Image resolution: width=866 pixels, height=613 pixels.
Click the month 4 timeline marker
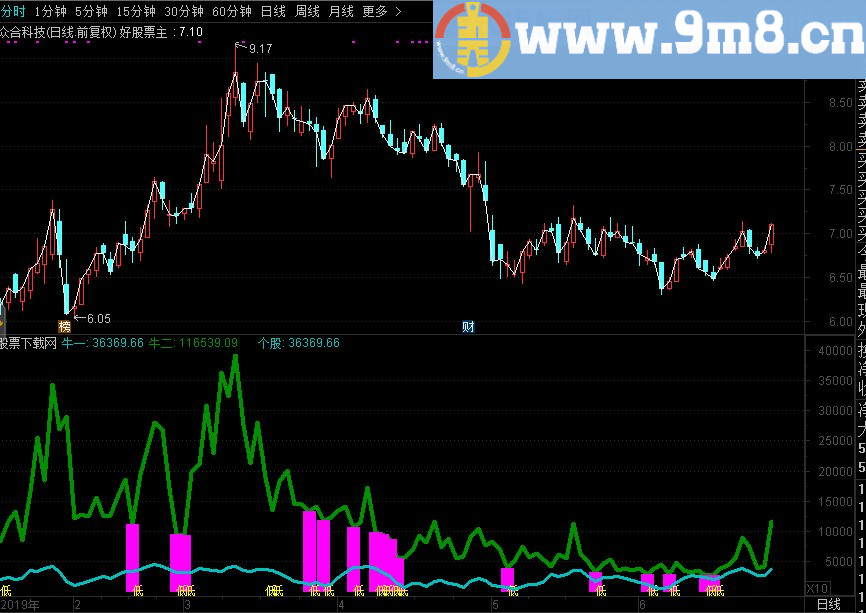point(341,605)
